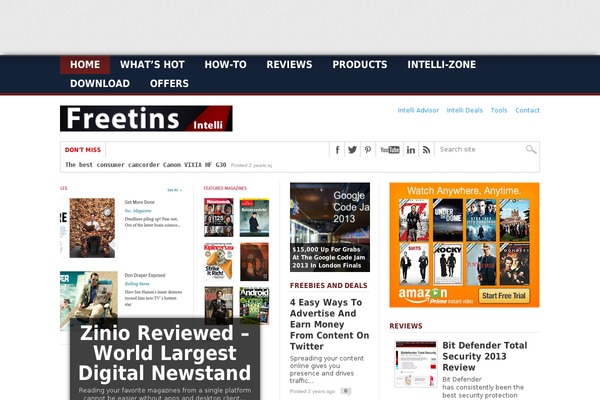Select DOWNLOAD in the navigation bar
Image resolution: width=600 pixels, height=400 pixels.
tap(100, 83)
